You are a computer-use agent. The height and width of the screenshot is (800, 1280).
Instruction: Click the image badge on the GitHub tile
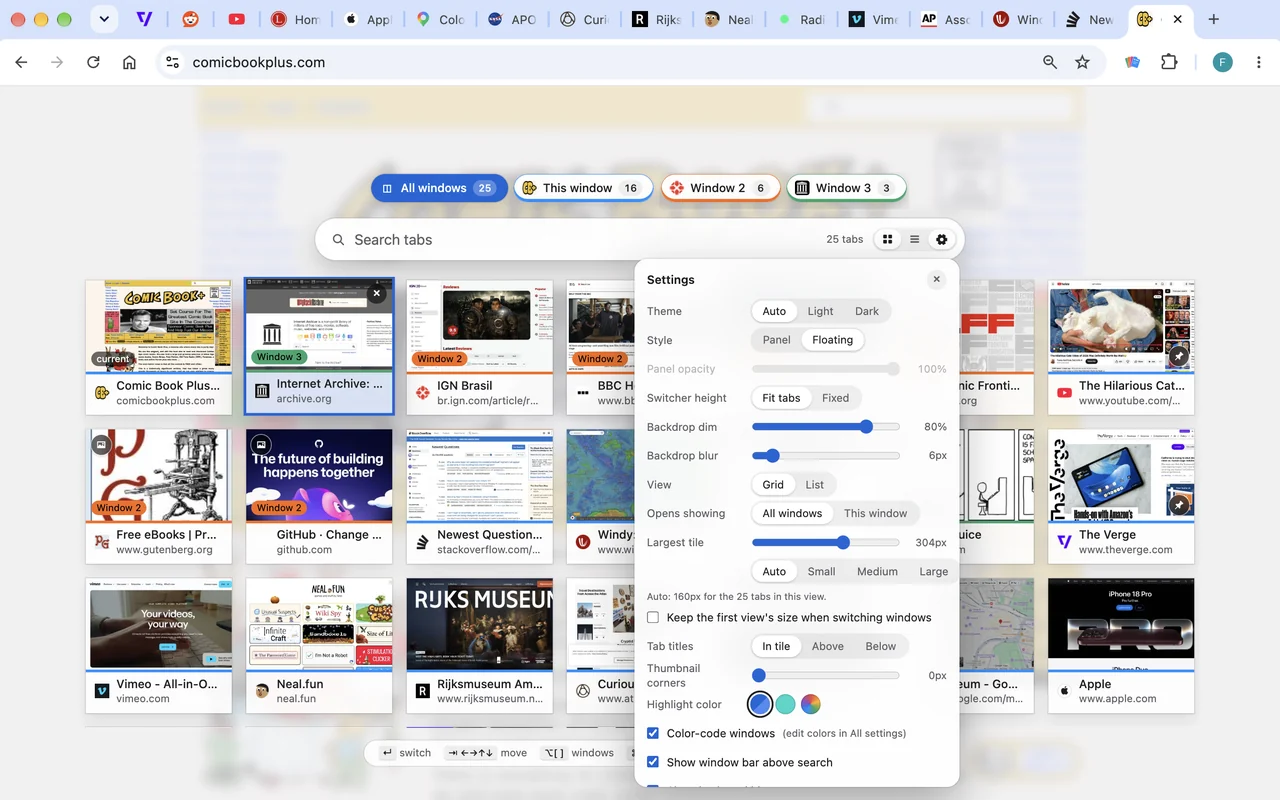pyautogui.click(x=261, y=445)
